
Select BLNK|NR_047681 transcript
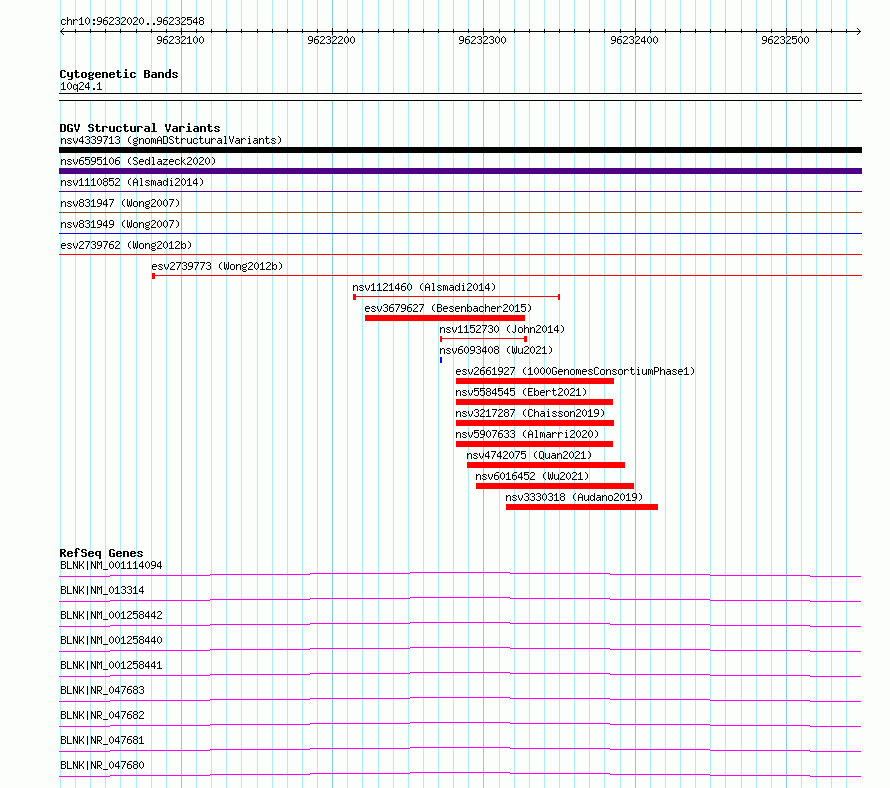102,740
